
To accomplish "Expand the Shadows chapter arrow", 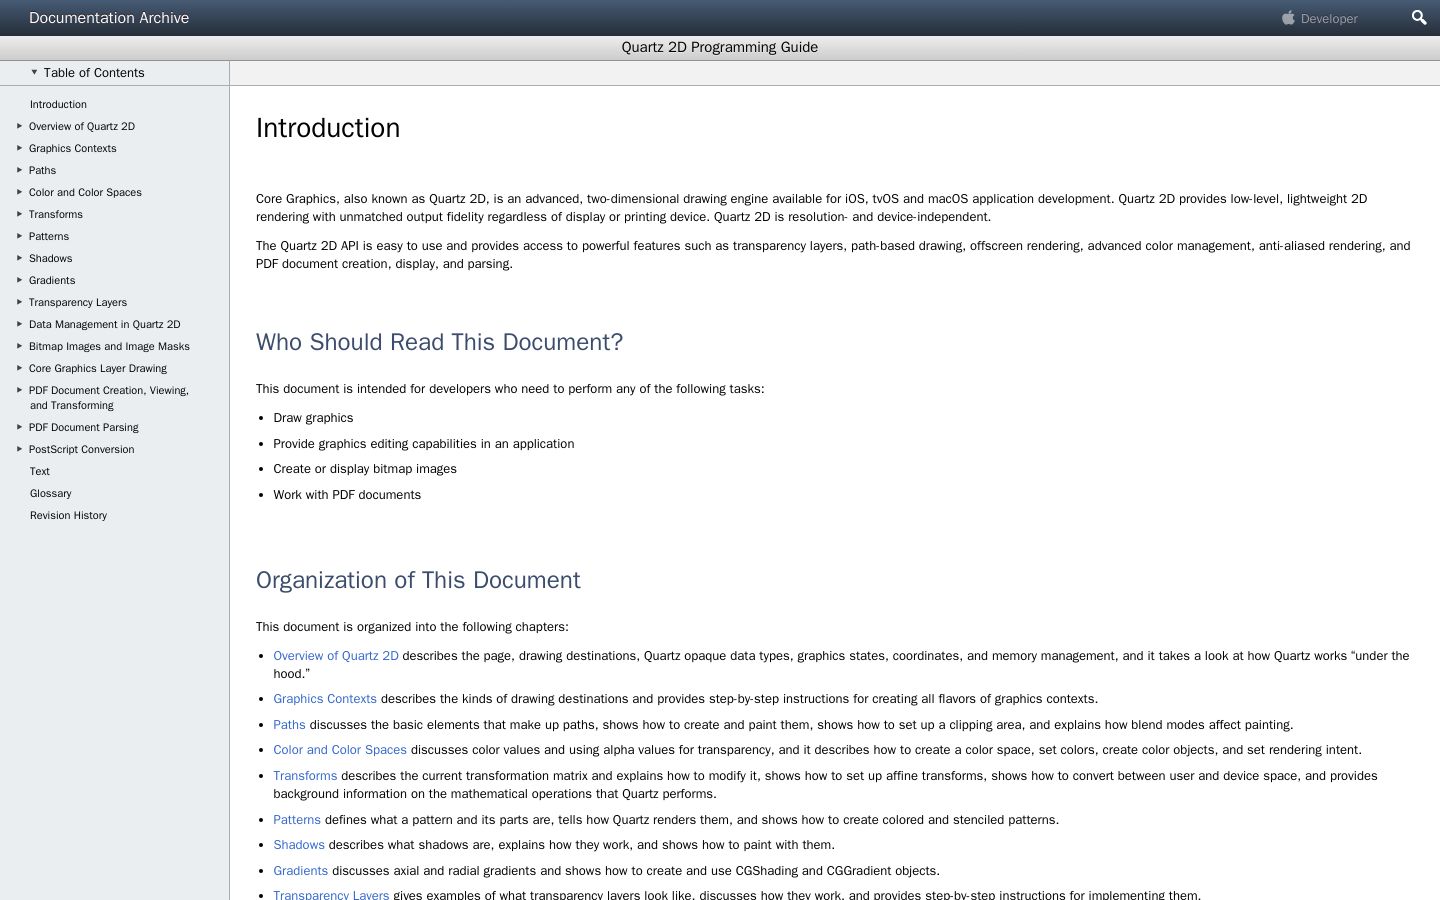I will pos(19,258).
